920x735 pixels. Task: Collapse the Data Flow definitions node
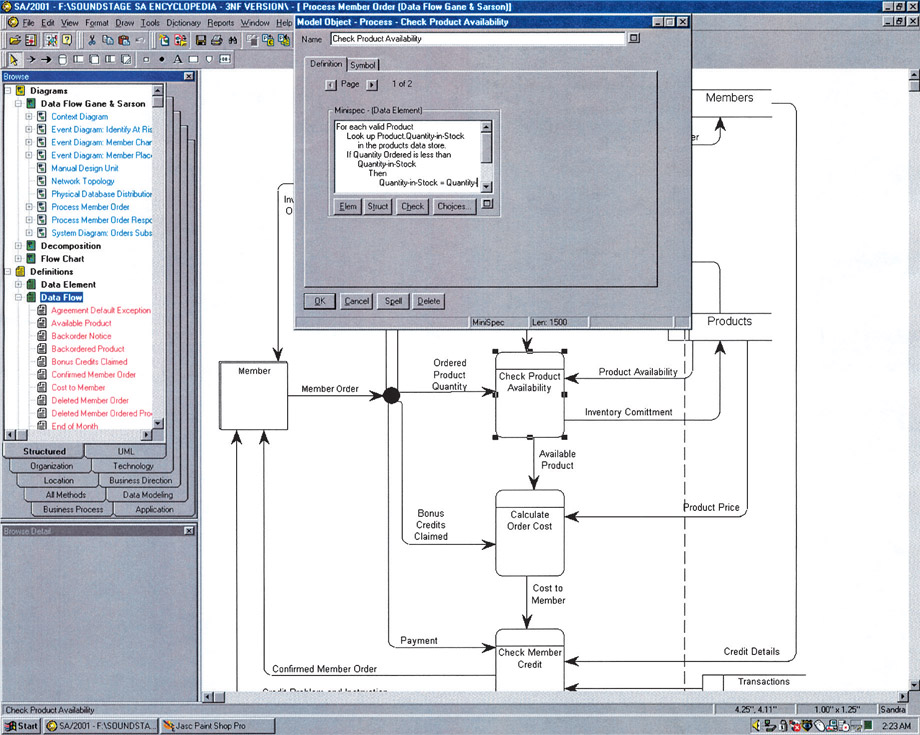(18, 297)
